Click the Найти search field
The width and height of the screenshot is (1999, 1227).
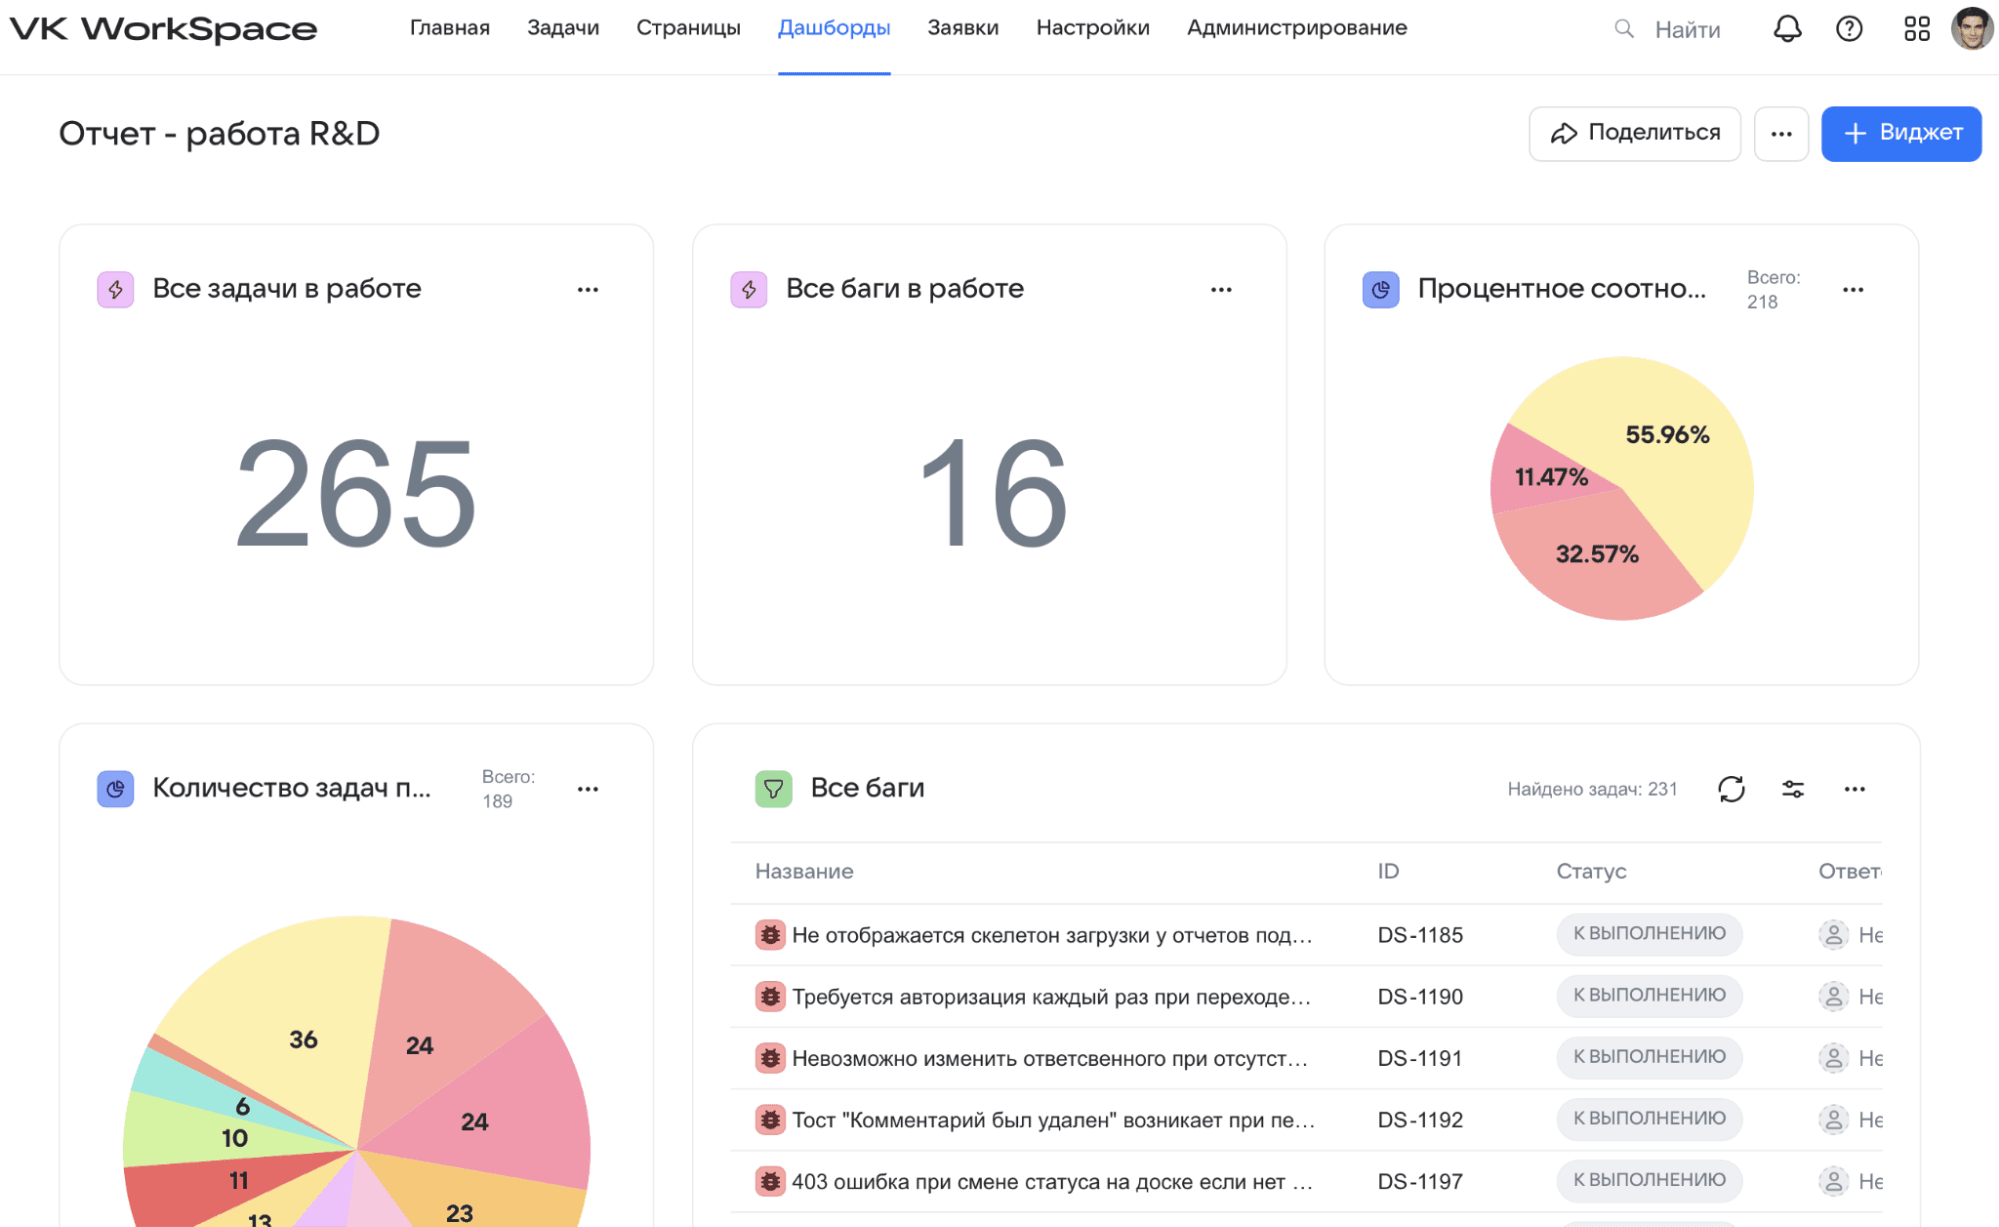1687,30
